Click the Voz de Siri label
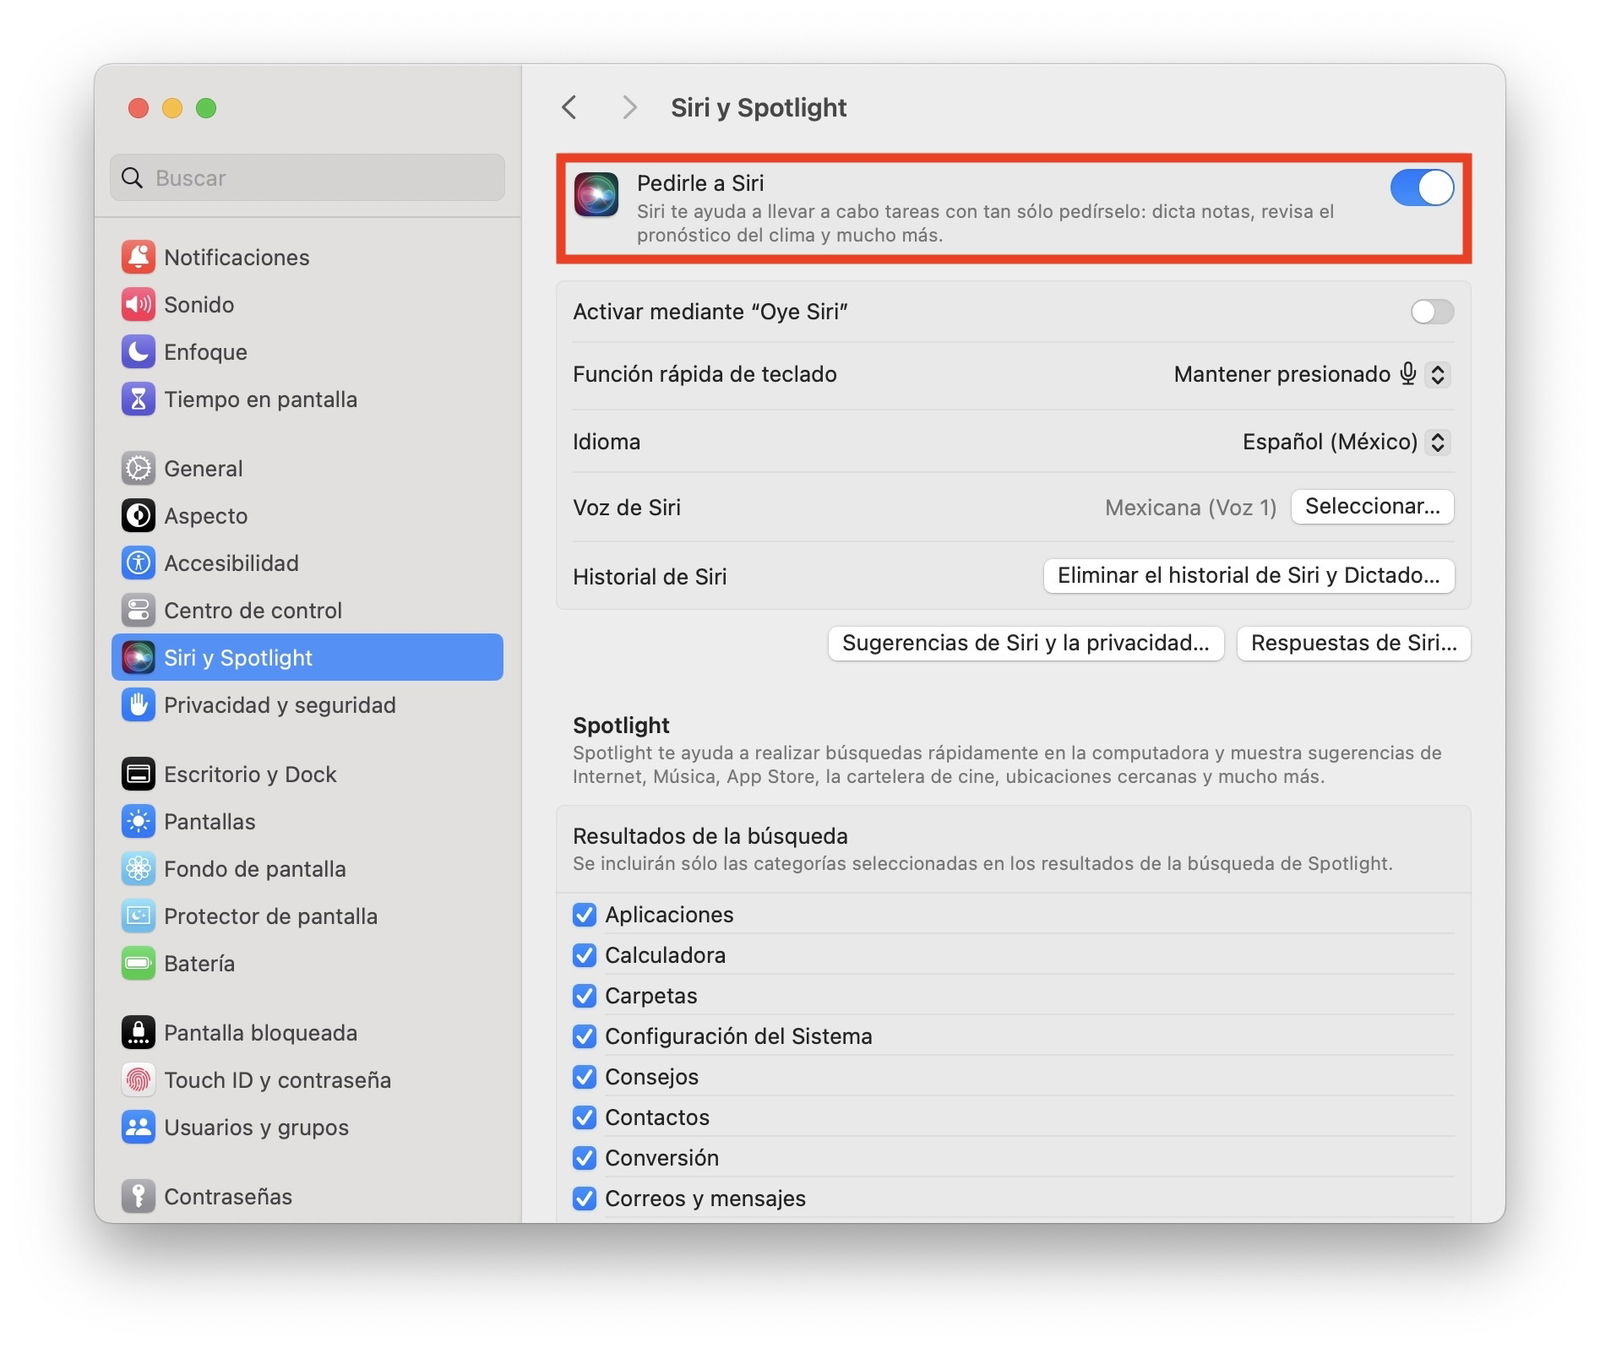The height and width of the screenshot is (1348, 1600). point(627,508)
